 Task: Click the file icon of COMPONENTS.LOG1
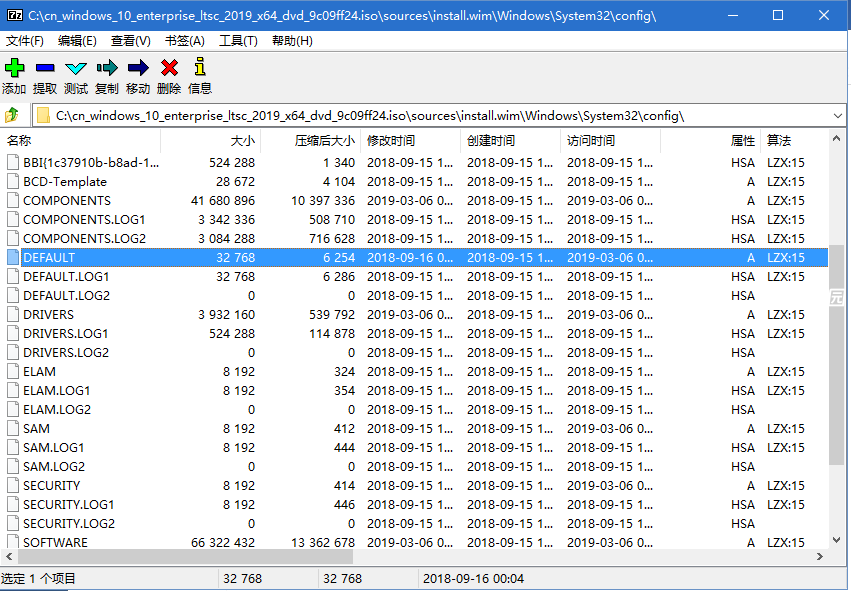tap(13, 219)
